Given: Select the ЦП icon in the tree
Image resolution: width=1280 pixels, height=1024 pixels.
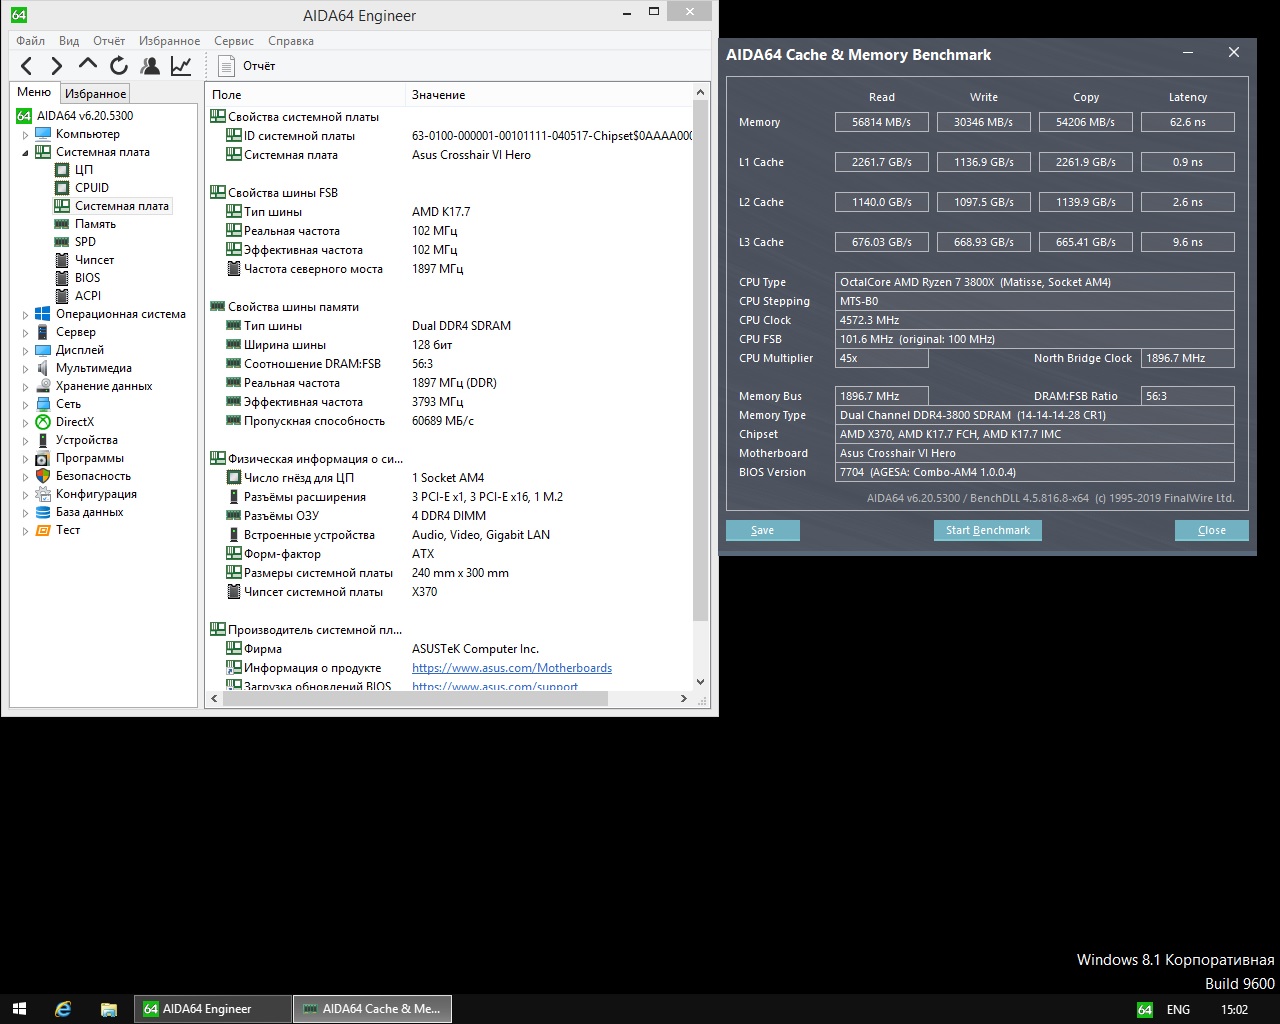Looking at the screenshot, I should (62, 170).
